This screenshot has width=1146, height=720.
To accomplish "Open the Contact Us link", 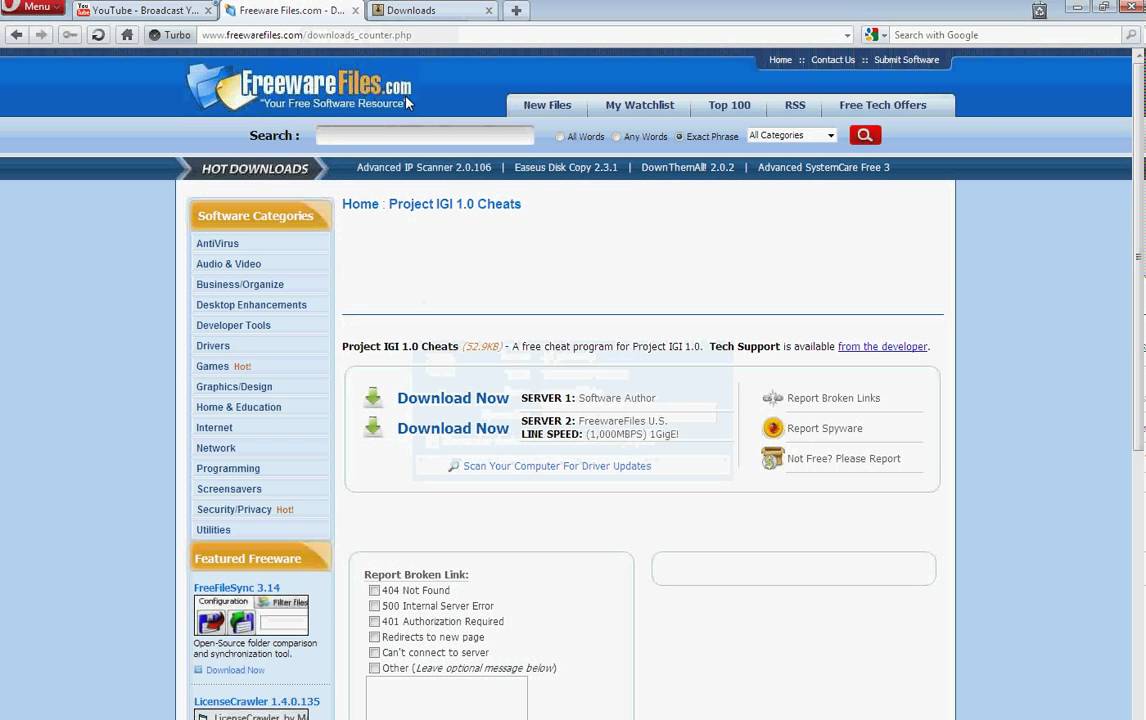I will 832,60.
